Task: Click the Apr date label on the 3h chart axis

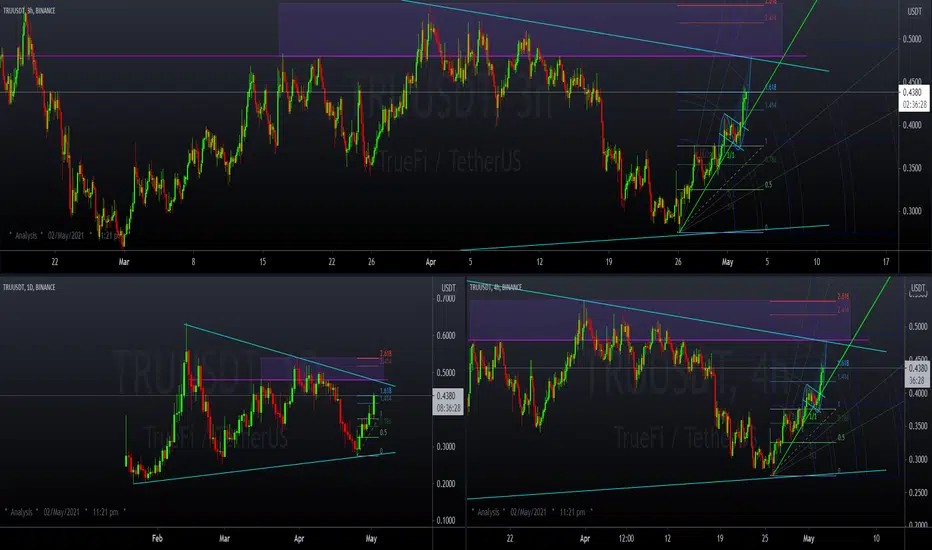Action: pyautogui.click(x=431, y=262)
